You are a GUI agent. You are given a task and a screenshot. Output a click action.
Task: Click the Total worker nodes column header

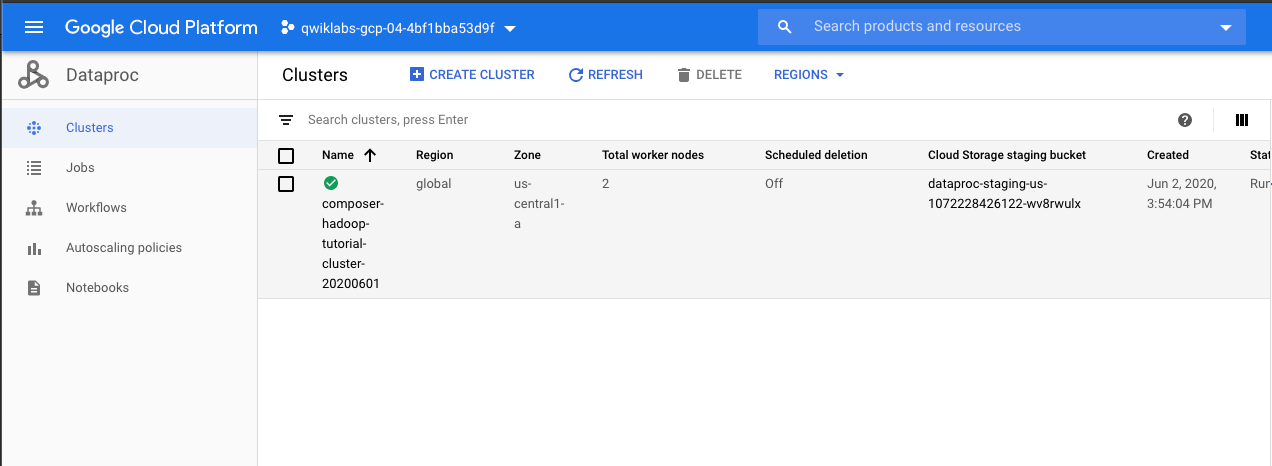(653, 155)
